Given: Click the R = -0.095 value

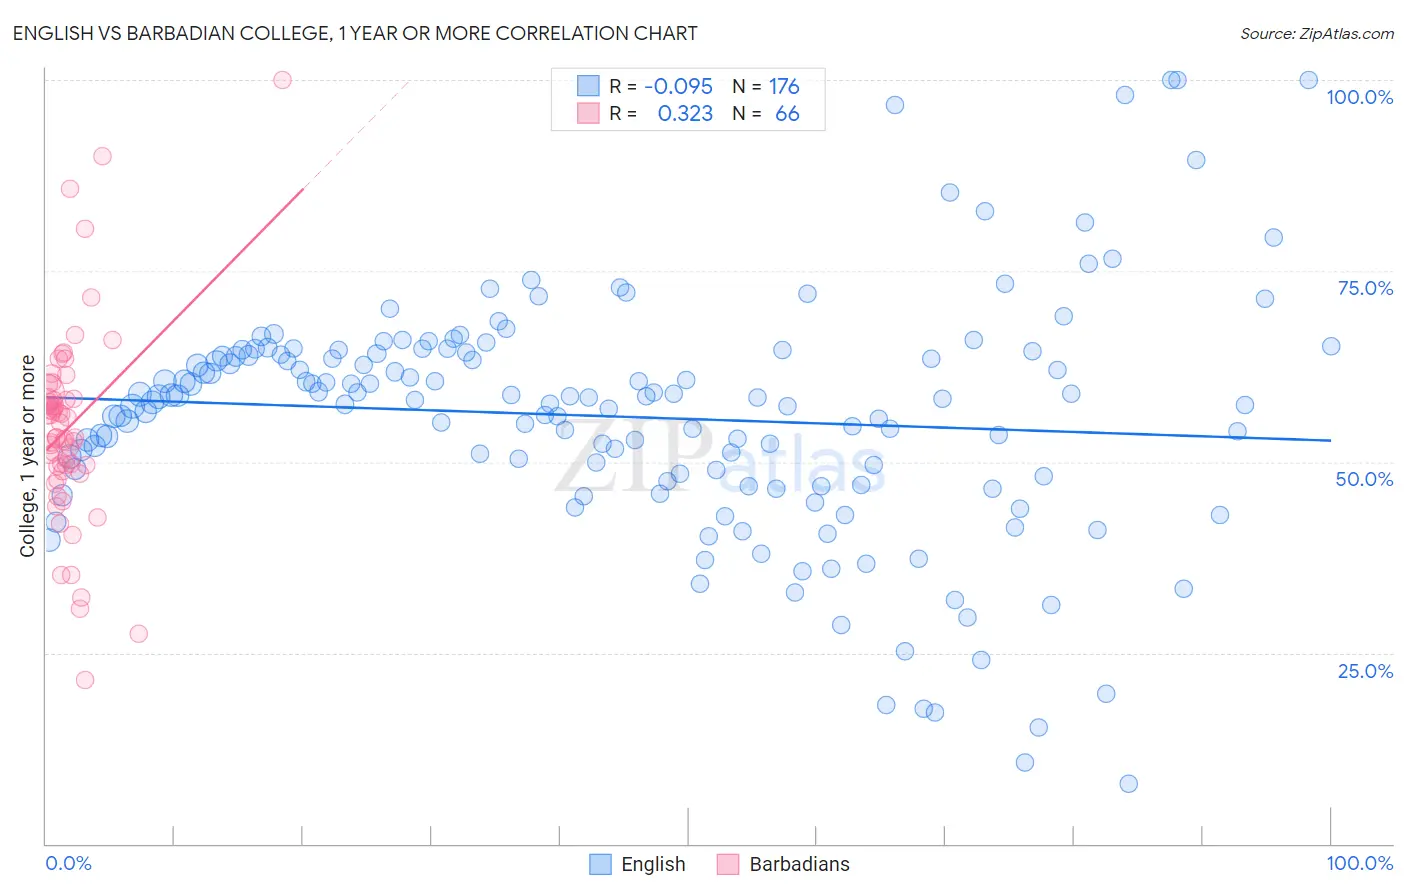Looking at the screenshot, I should (x=661, y=86).
